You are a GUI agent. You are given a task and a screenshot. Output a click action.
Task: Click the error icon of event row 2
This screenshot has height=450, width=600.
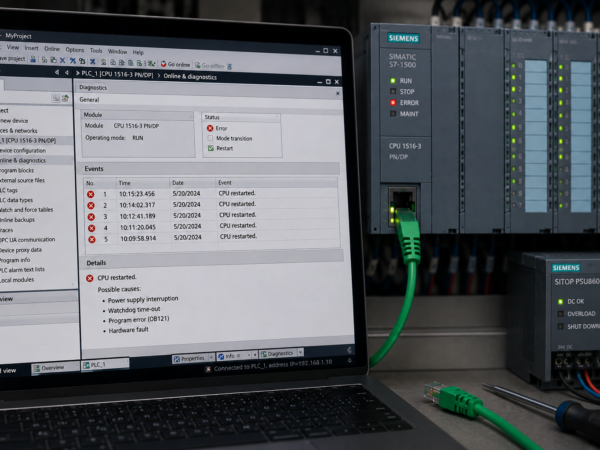[x=91, y=205]
